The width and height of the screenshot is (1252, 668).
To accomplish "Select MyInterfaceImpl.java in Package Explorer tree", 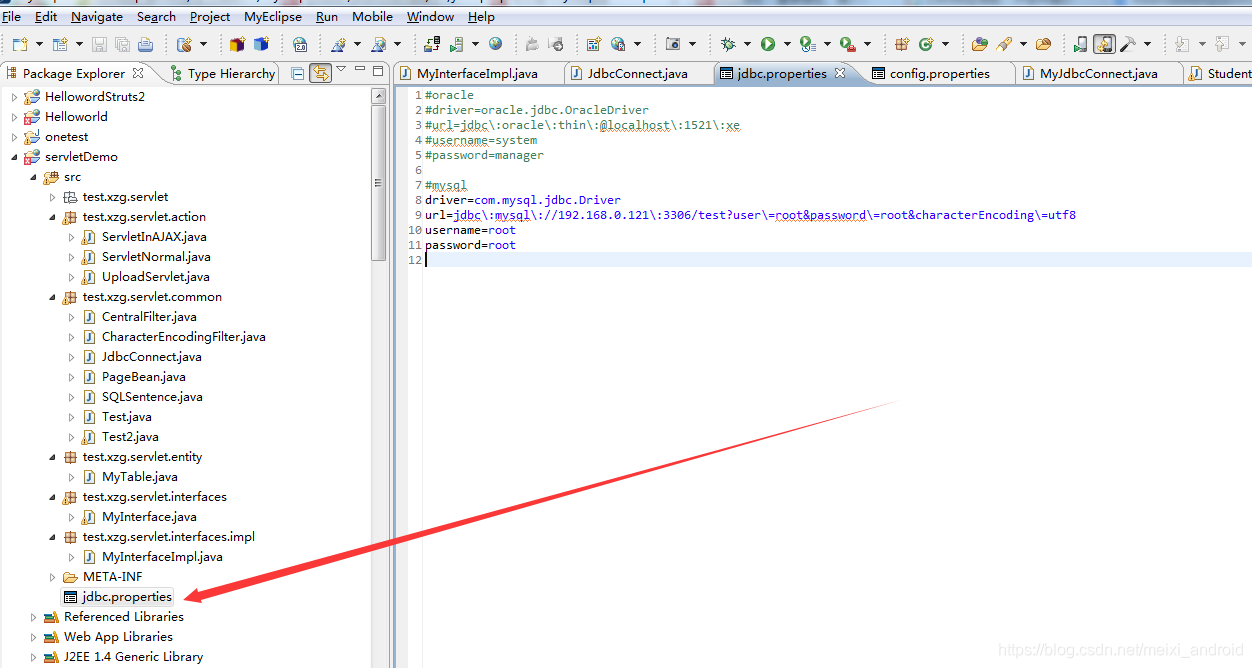I will pyautogui.click(x=162, y=557).
